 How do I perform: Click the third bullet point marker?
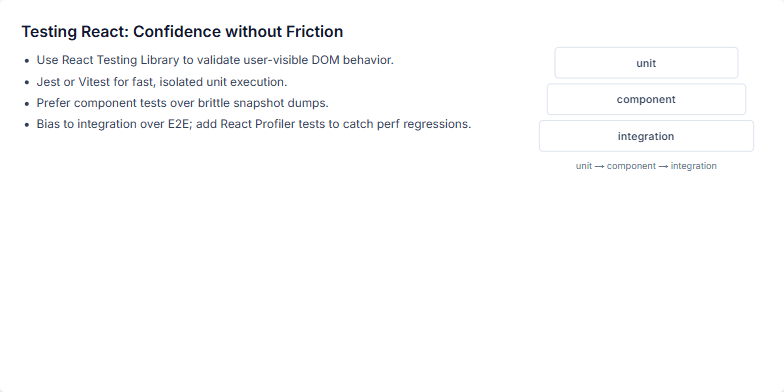point(27,104)
